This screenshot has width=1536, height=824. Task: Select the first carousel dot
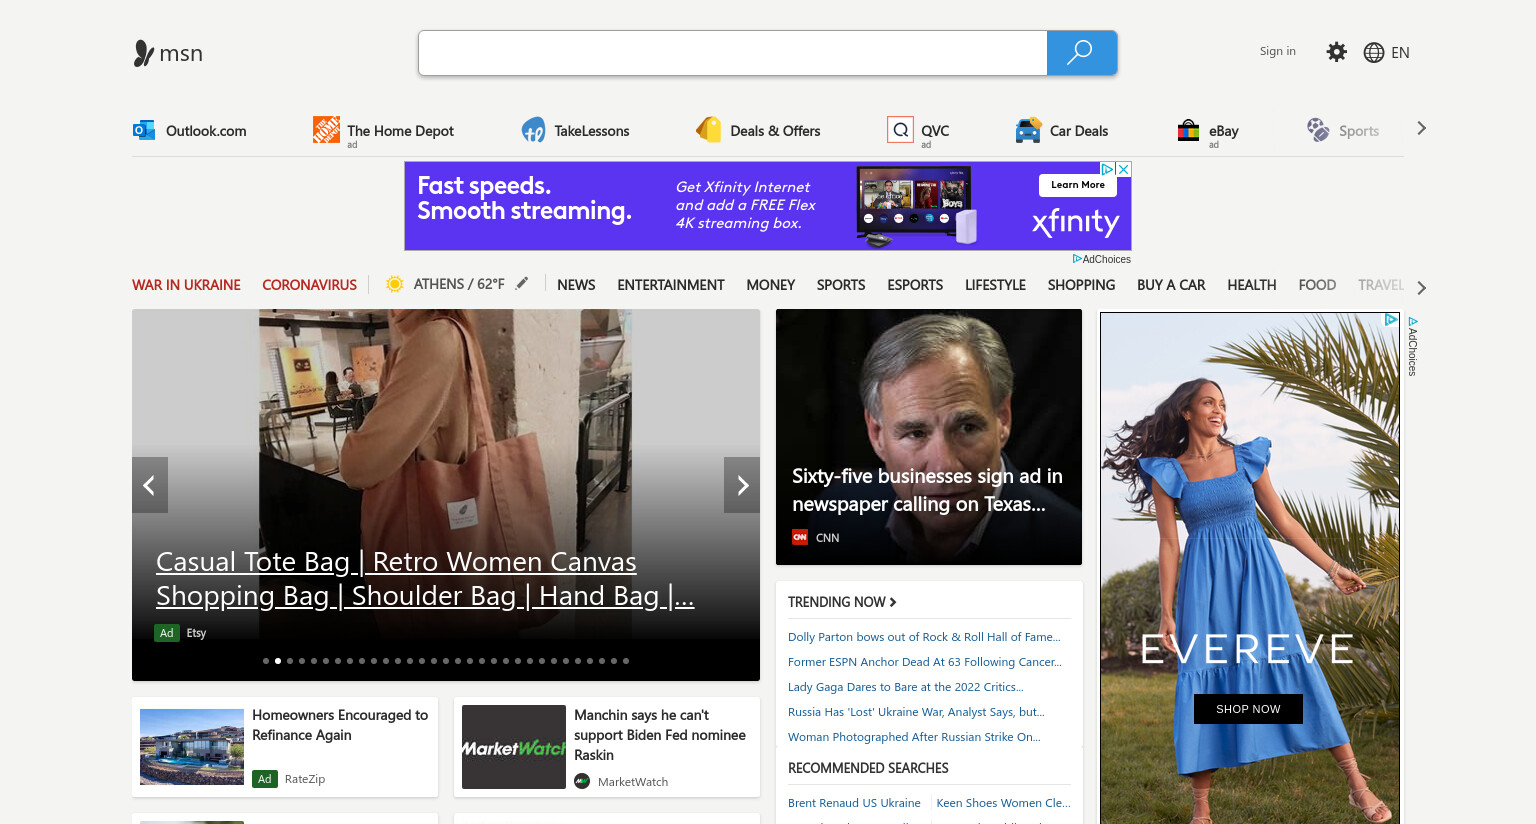point(266,661)
